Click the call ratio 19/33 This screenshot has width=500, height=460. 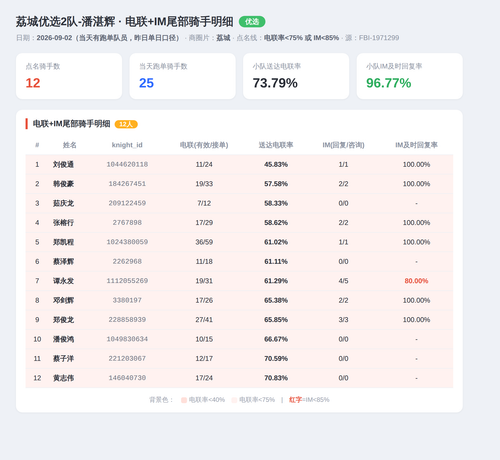[204, 184]
